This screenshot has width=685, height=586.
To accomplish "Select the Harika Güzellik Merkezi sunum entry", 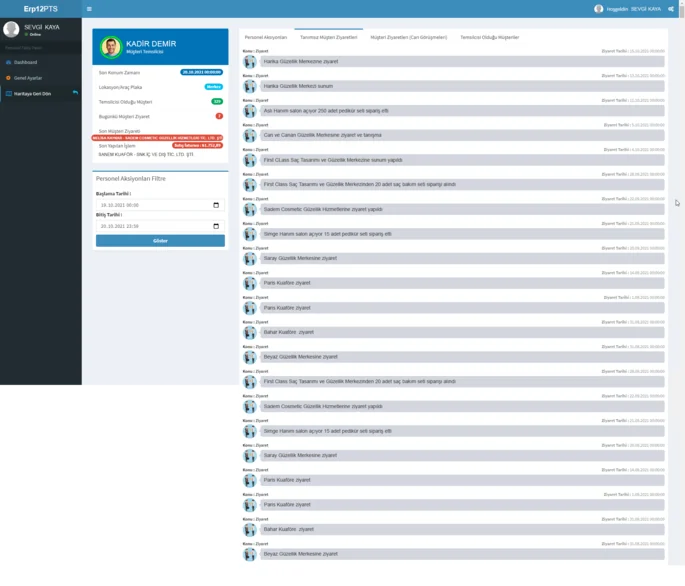I will point(462,86).
